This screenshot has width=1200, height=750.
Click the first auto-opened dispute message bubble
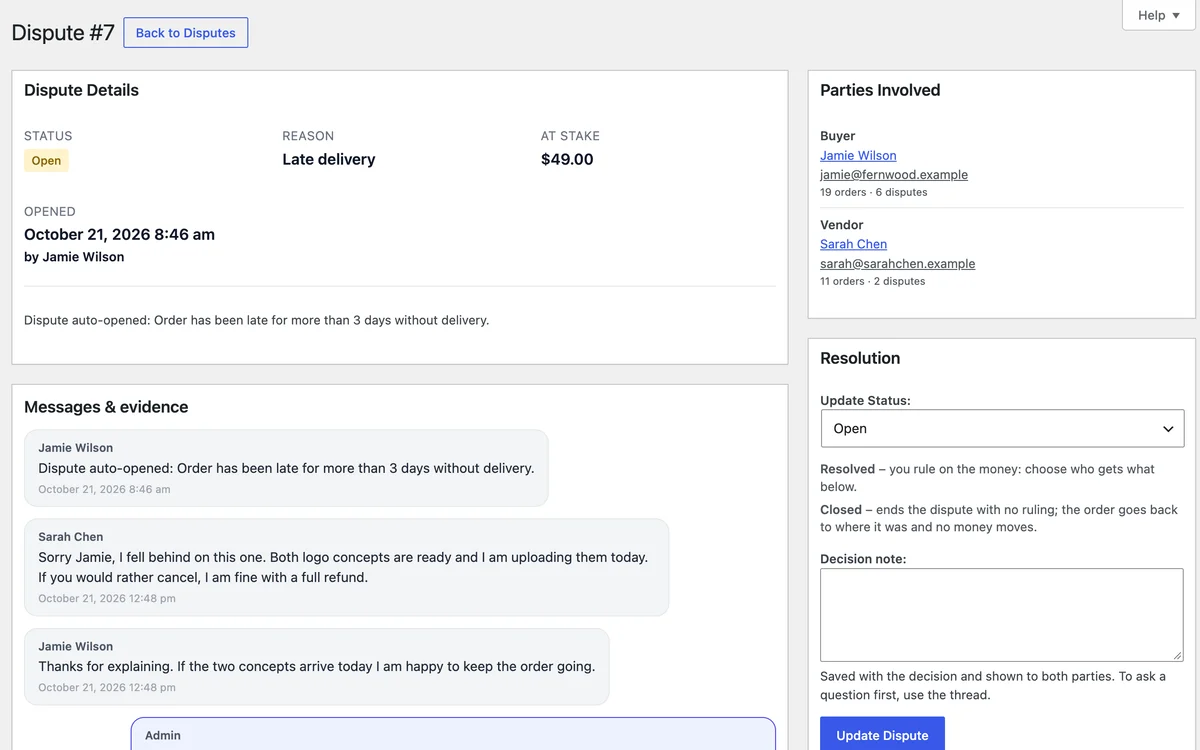[x=286, y=468]
